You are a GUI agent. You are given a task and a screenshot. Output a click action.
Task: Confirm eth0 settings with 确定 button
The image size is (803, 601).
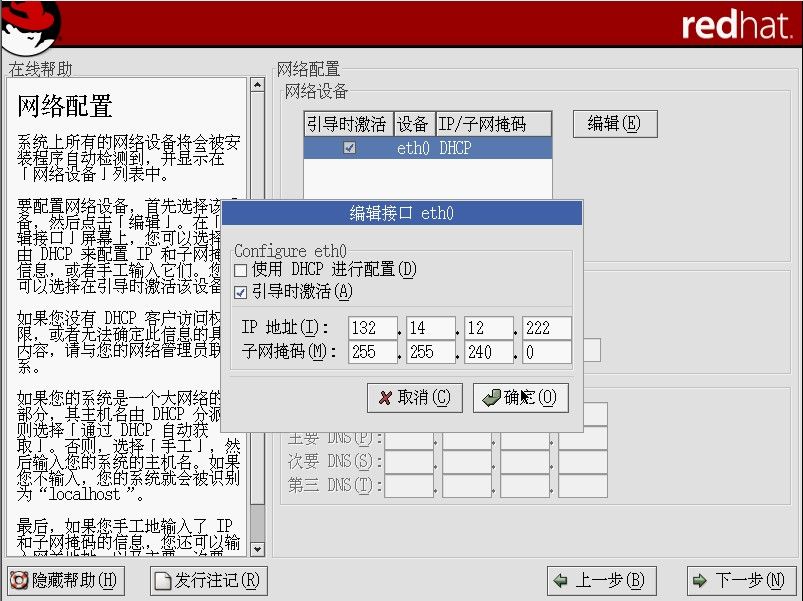520,397
